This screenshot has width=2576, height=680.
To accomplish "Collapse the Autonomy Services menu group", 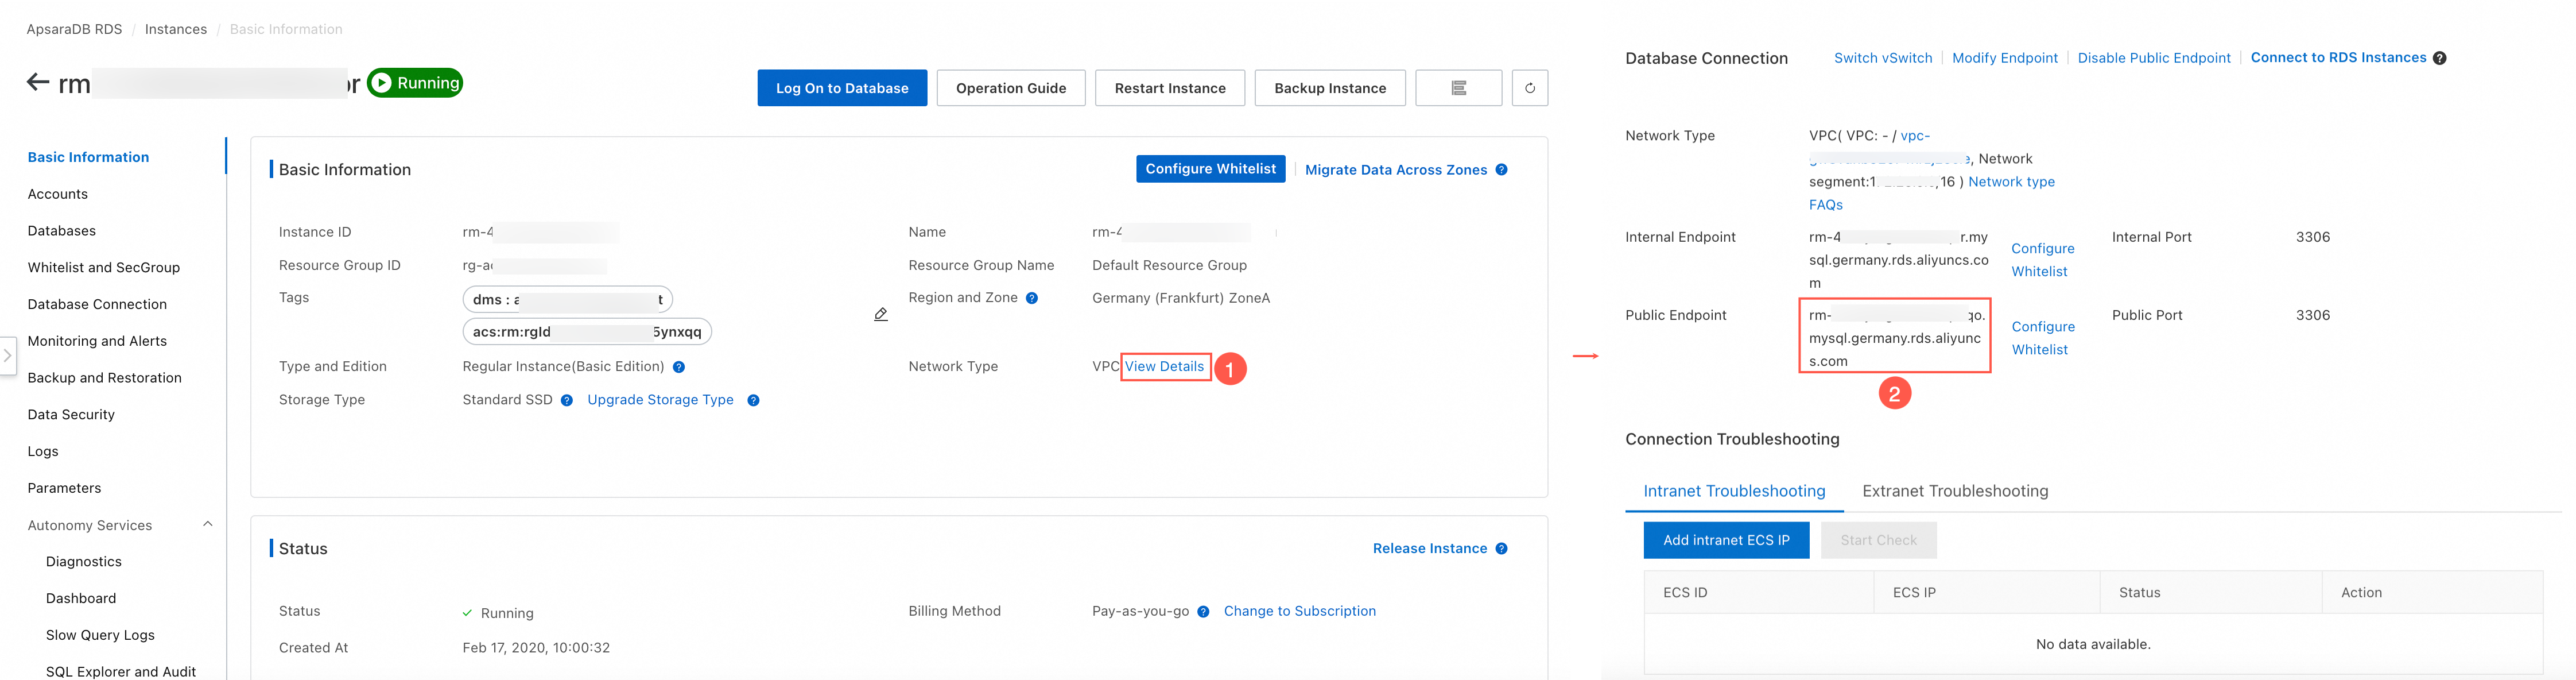I will click(x=208, y=525).
